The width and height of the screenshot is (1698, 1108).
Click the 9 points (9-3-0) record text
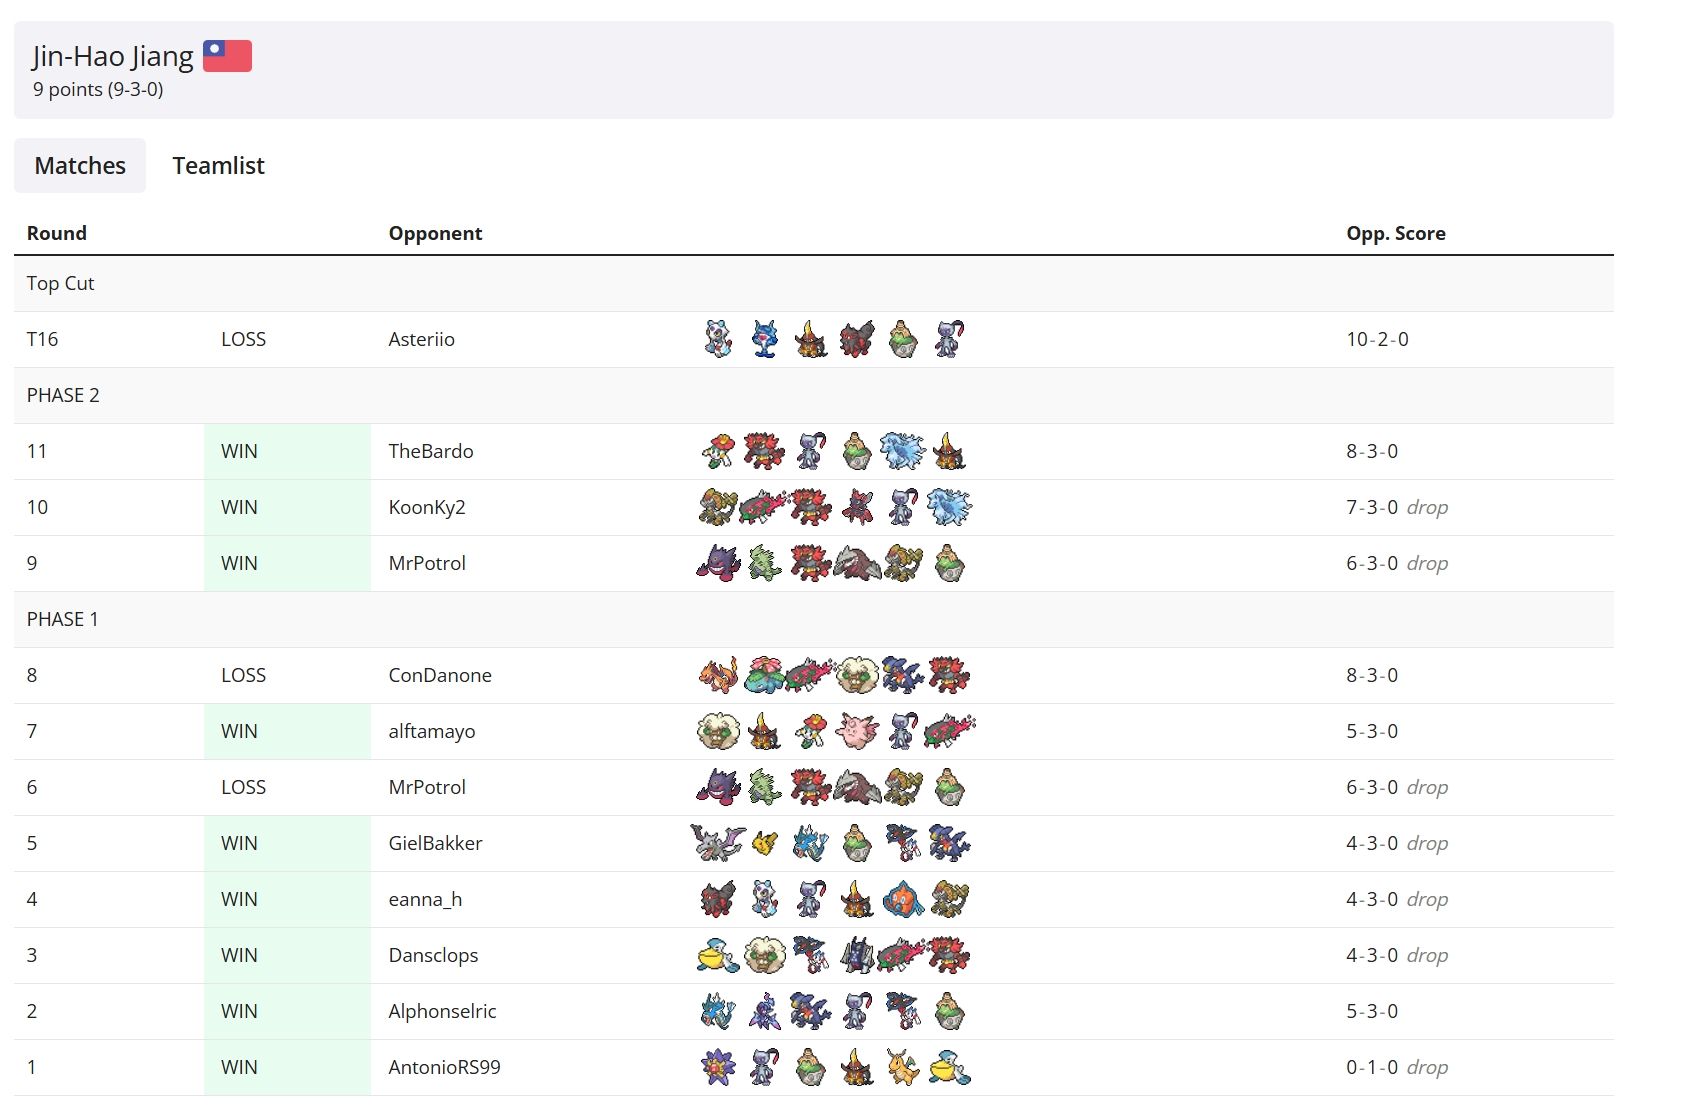coord(98,89)
